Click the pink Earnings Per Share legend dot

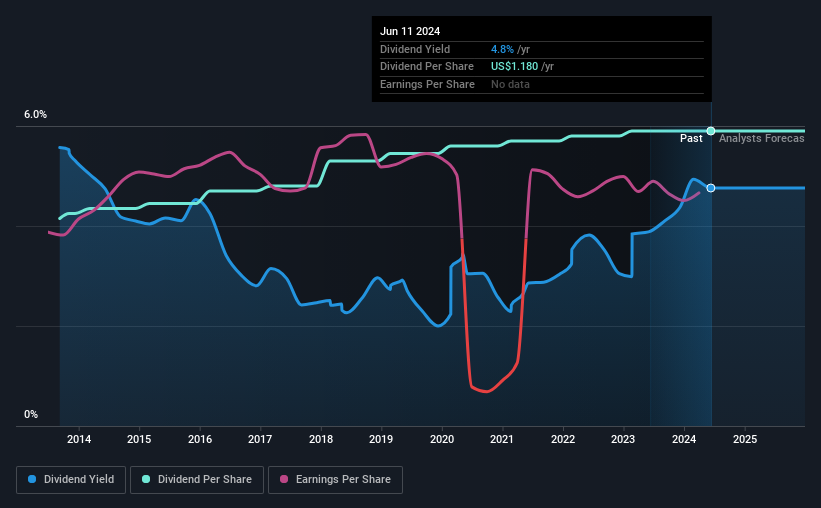(284, 479)
